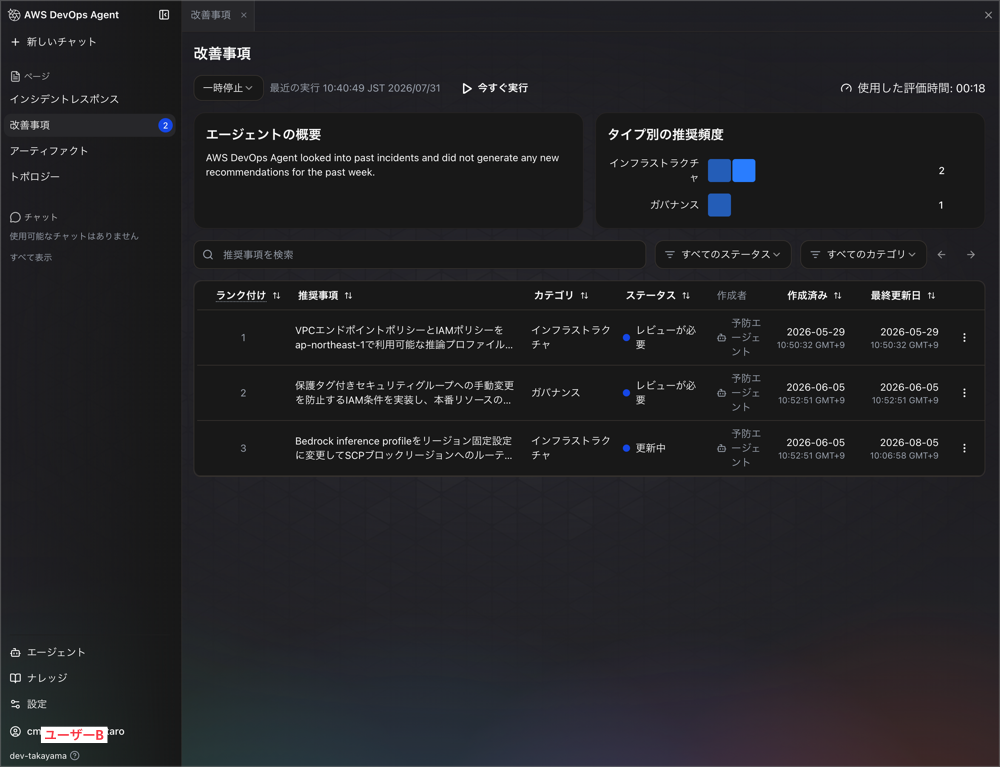Open actions menu for Bedrock inference profile row

pos(964,448)
